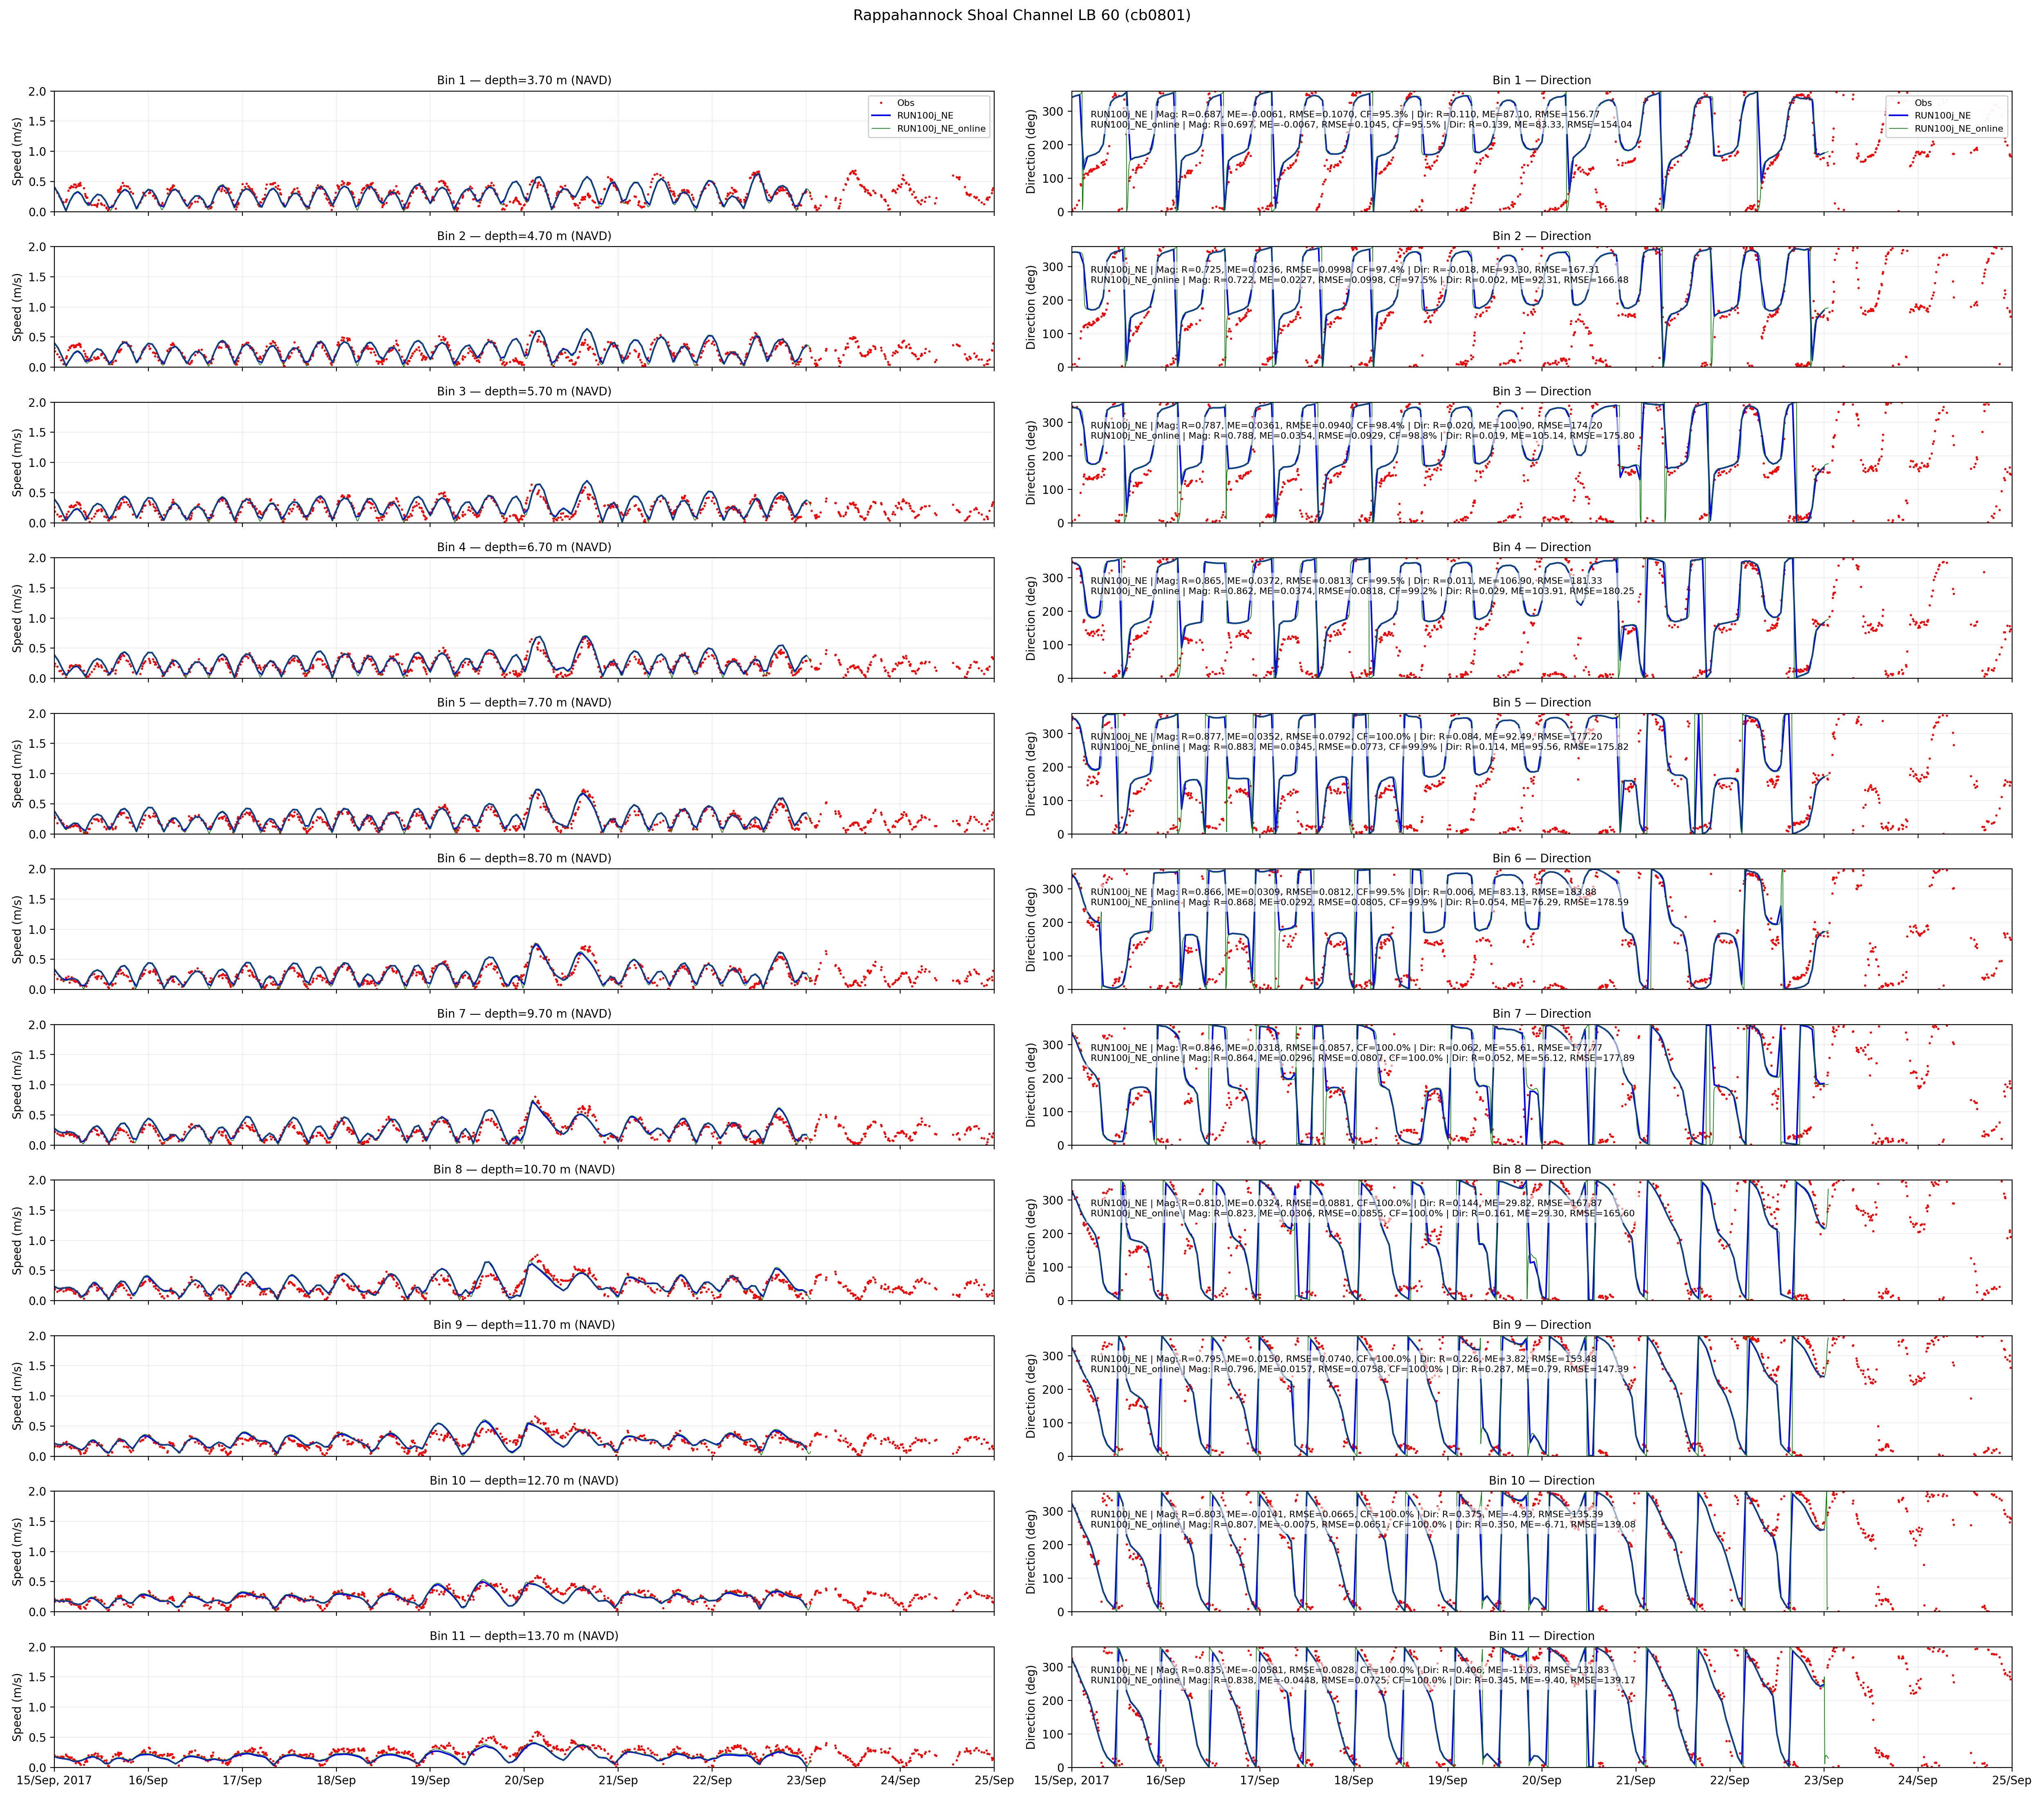
Task: Click the "Bin 5 — Direction" plot title
Action: click(1542, 702)
